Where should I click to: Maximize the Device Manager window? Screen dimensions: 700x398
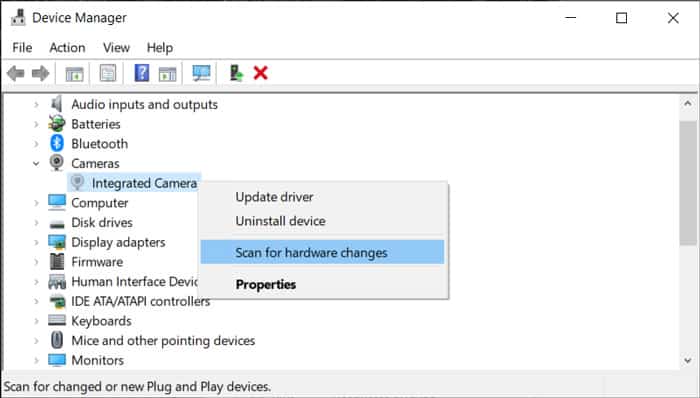621,18
